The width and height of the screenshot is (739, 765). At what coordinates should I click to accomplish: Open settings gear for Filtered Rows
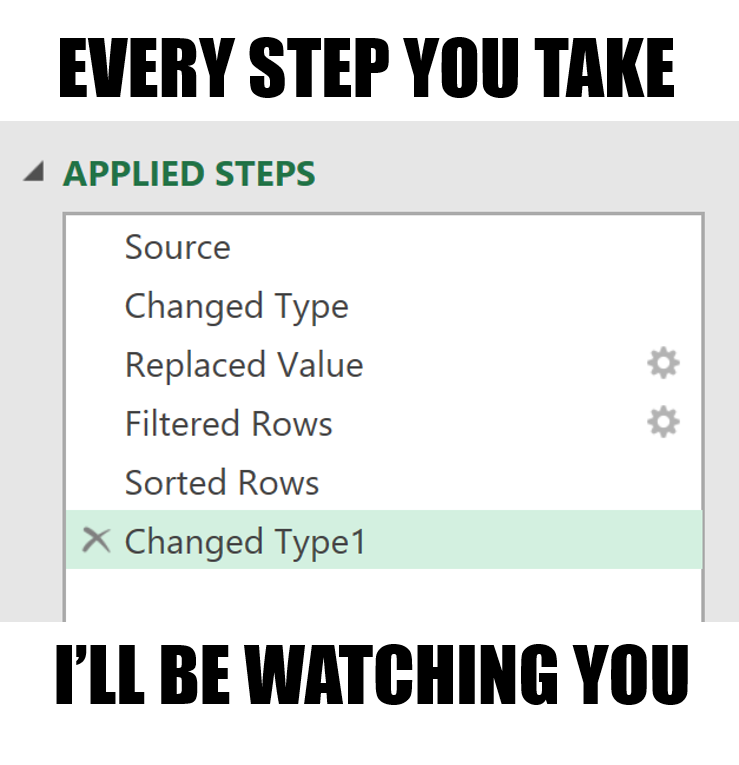point(663,423)
